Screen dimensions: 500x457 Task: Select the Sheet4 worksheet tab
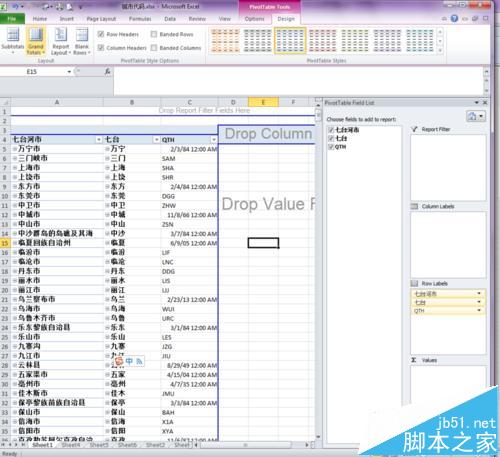[71, 445]
